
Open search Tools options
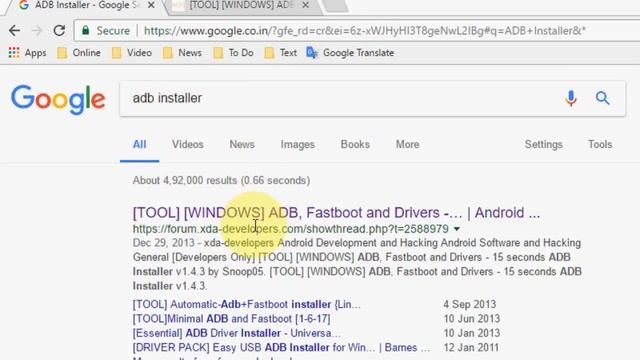(600, 144)
